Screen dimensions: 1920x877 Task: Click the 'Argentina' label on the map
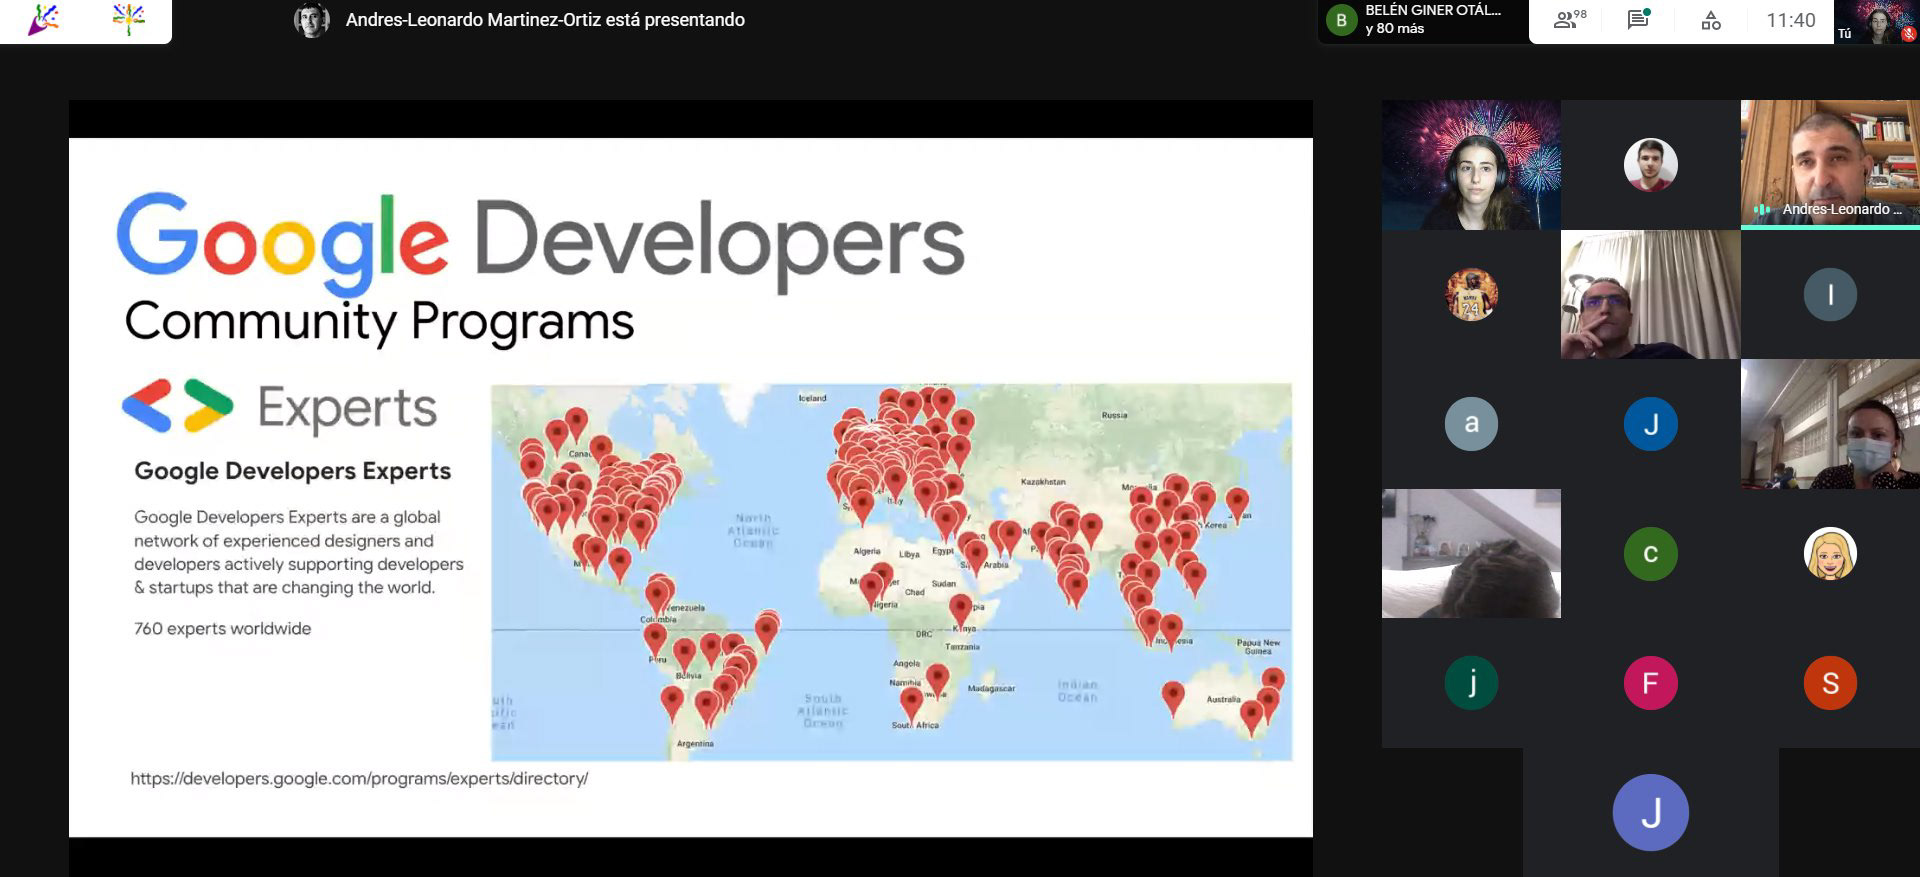[x=695, y=744]
